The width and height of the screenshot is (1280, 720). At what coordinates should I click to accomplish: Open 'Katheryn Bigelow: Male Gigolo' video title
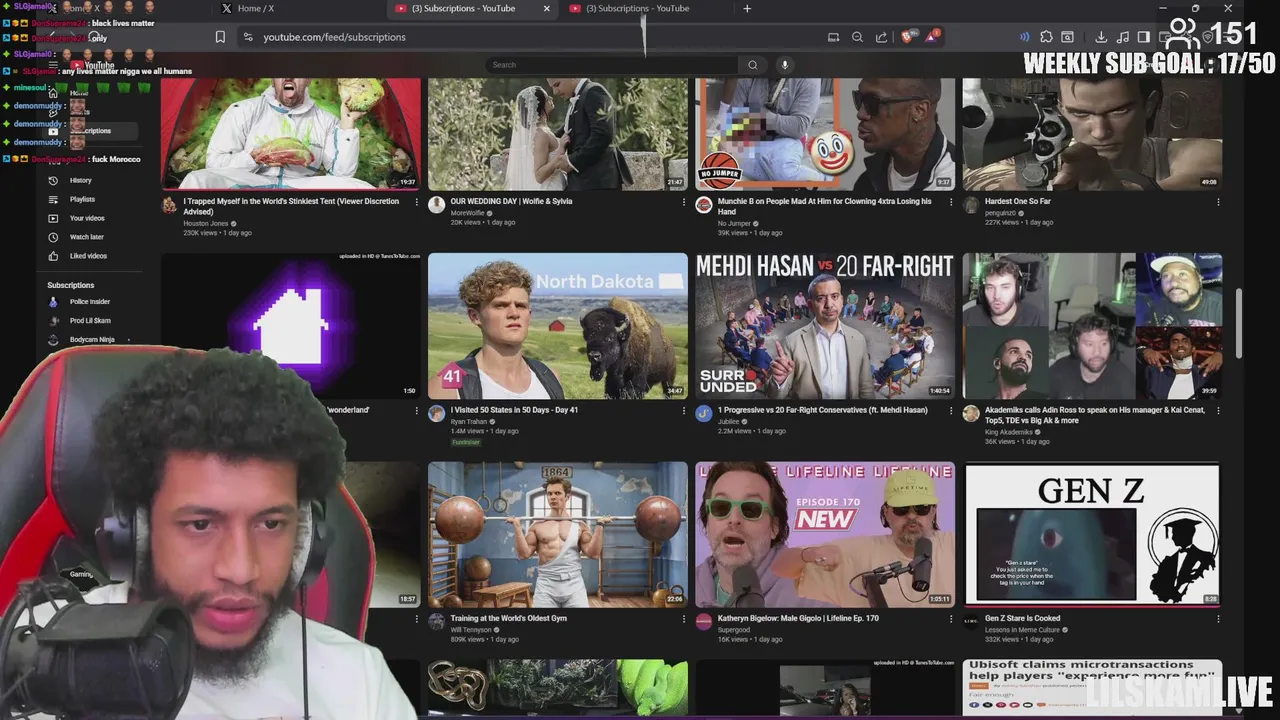point(798,618)
